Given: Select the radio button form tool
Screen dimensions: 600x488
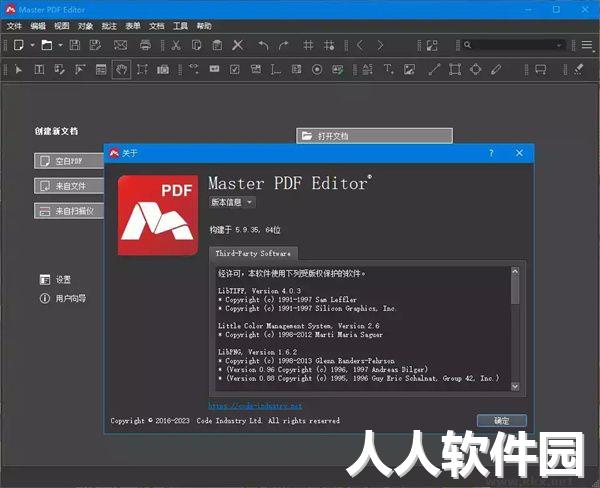Looking at the screenshot, I should click(x=317, y=70).
